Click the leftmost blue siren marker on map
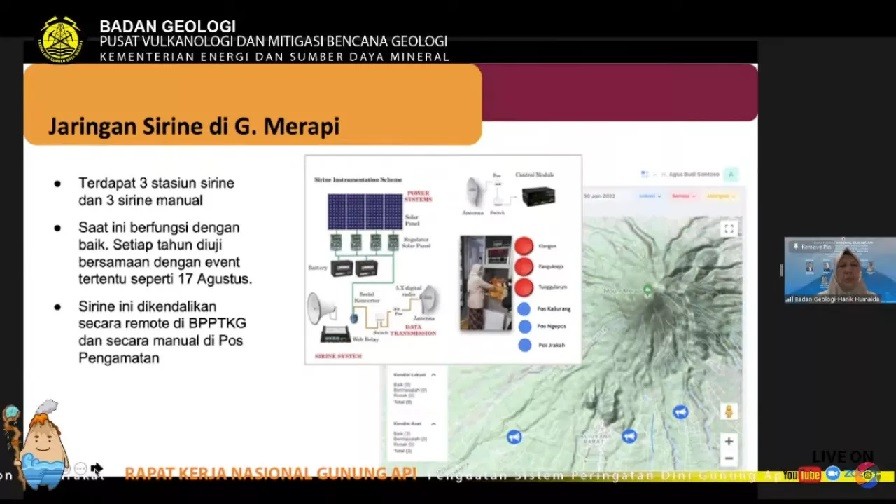The height and width of the screenshot is (504, 896). 514,437
